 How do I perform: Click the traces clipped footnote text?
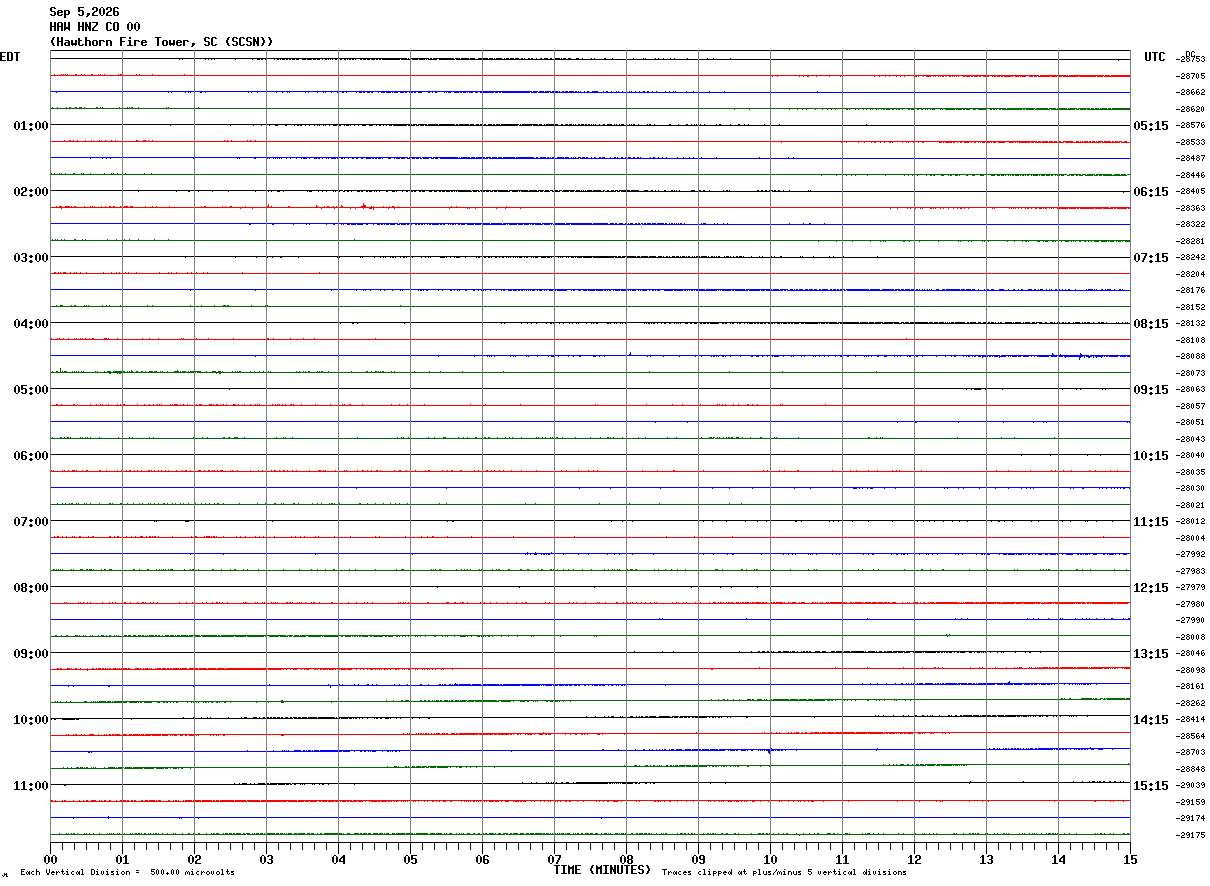coord(784,873)
